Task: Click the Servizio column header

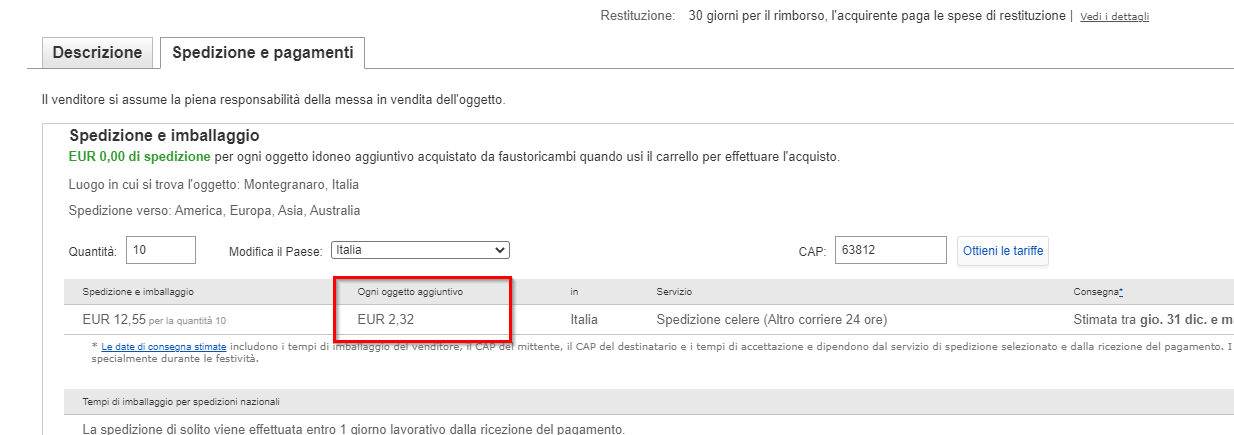Action: pos(674,291)
